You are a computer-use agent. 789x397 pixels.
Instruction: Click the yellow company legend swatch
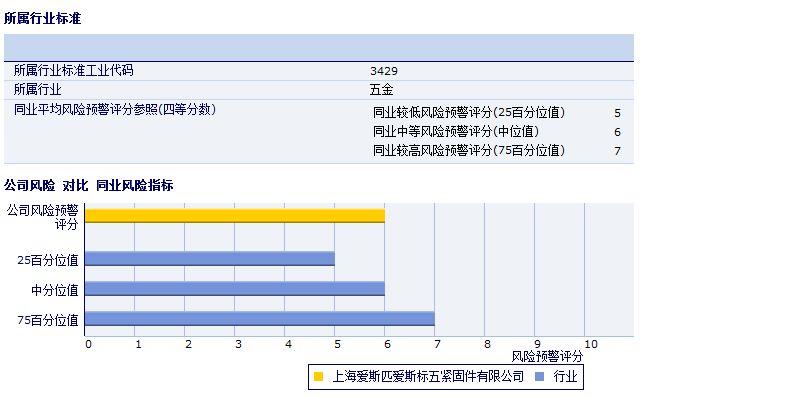[x=318, y=376]
